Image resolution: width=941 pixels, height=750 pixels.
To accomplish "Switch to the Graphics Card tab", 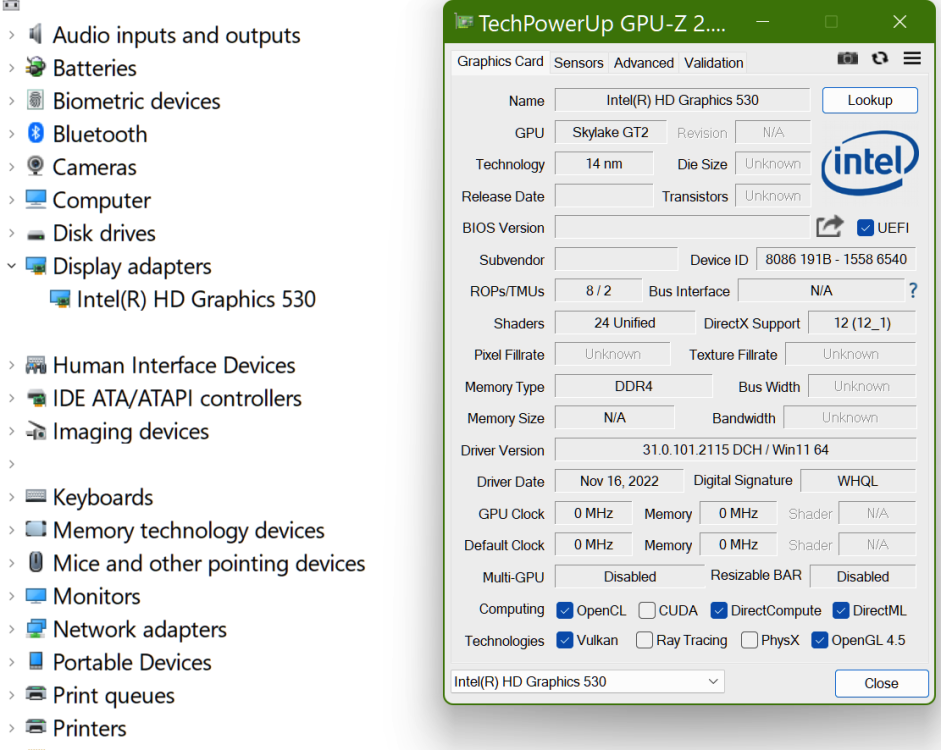I will [x=500, y=62].
